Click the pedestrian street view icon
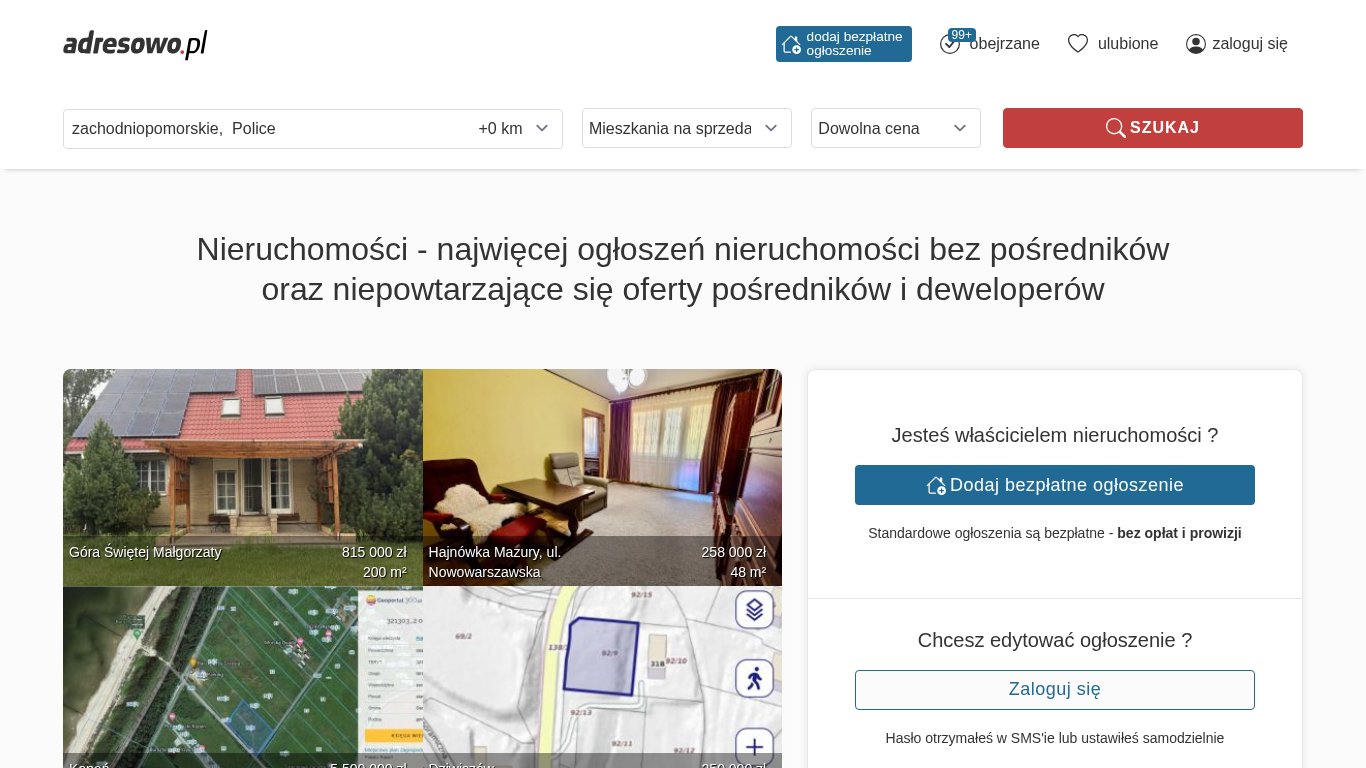Image resolution: width=1366 pixels, height=768 pixels. (x=754, y=678)
